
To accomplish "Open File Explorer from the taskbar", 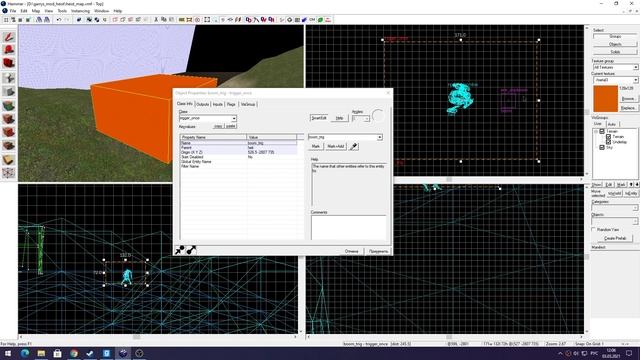I will pos(41,353).
